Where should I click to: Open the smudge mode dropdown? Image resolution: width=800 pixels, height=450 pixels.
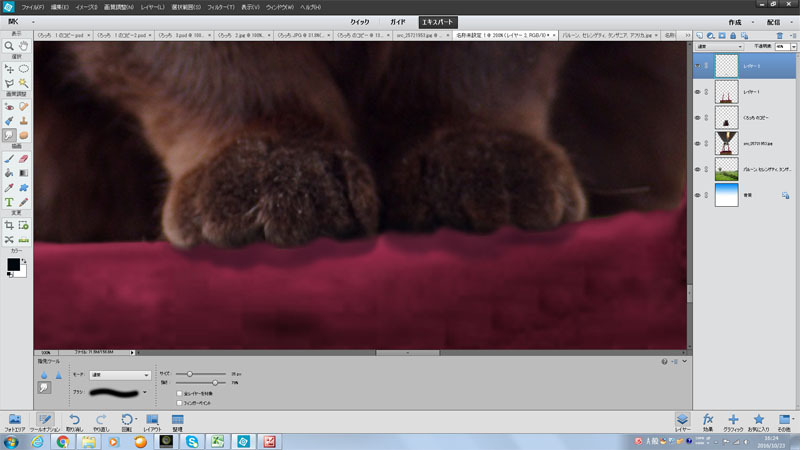(x=120, y=375)
